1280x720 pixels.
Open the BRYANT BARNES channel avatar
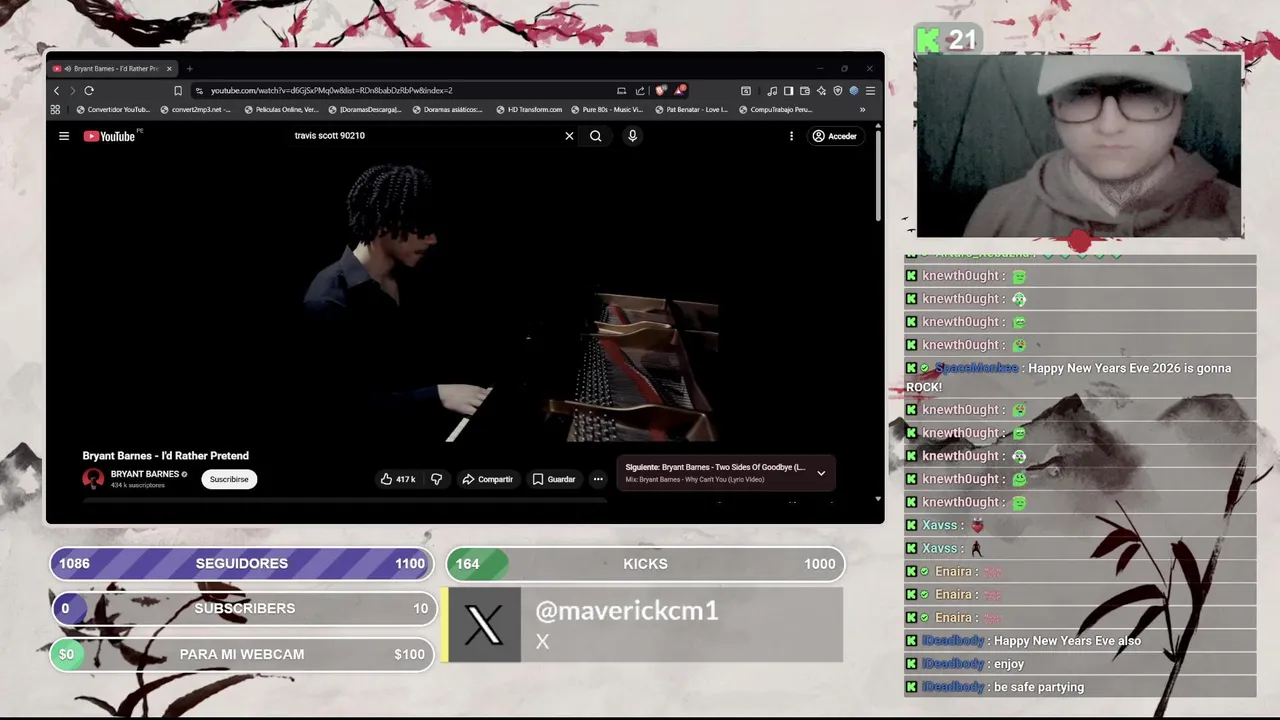coord(93,479)
